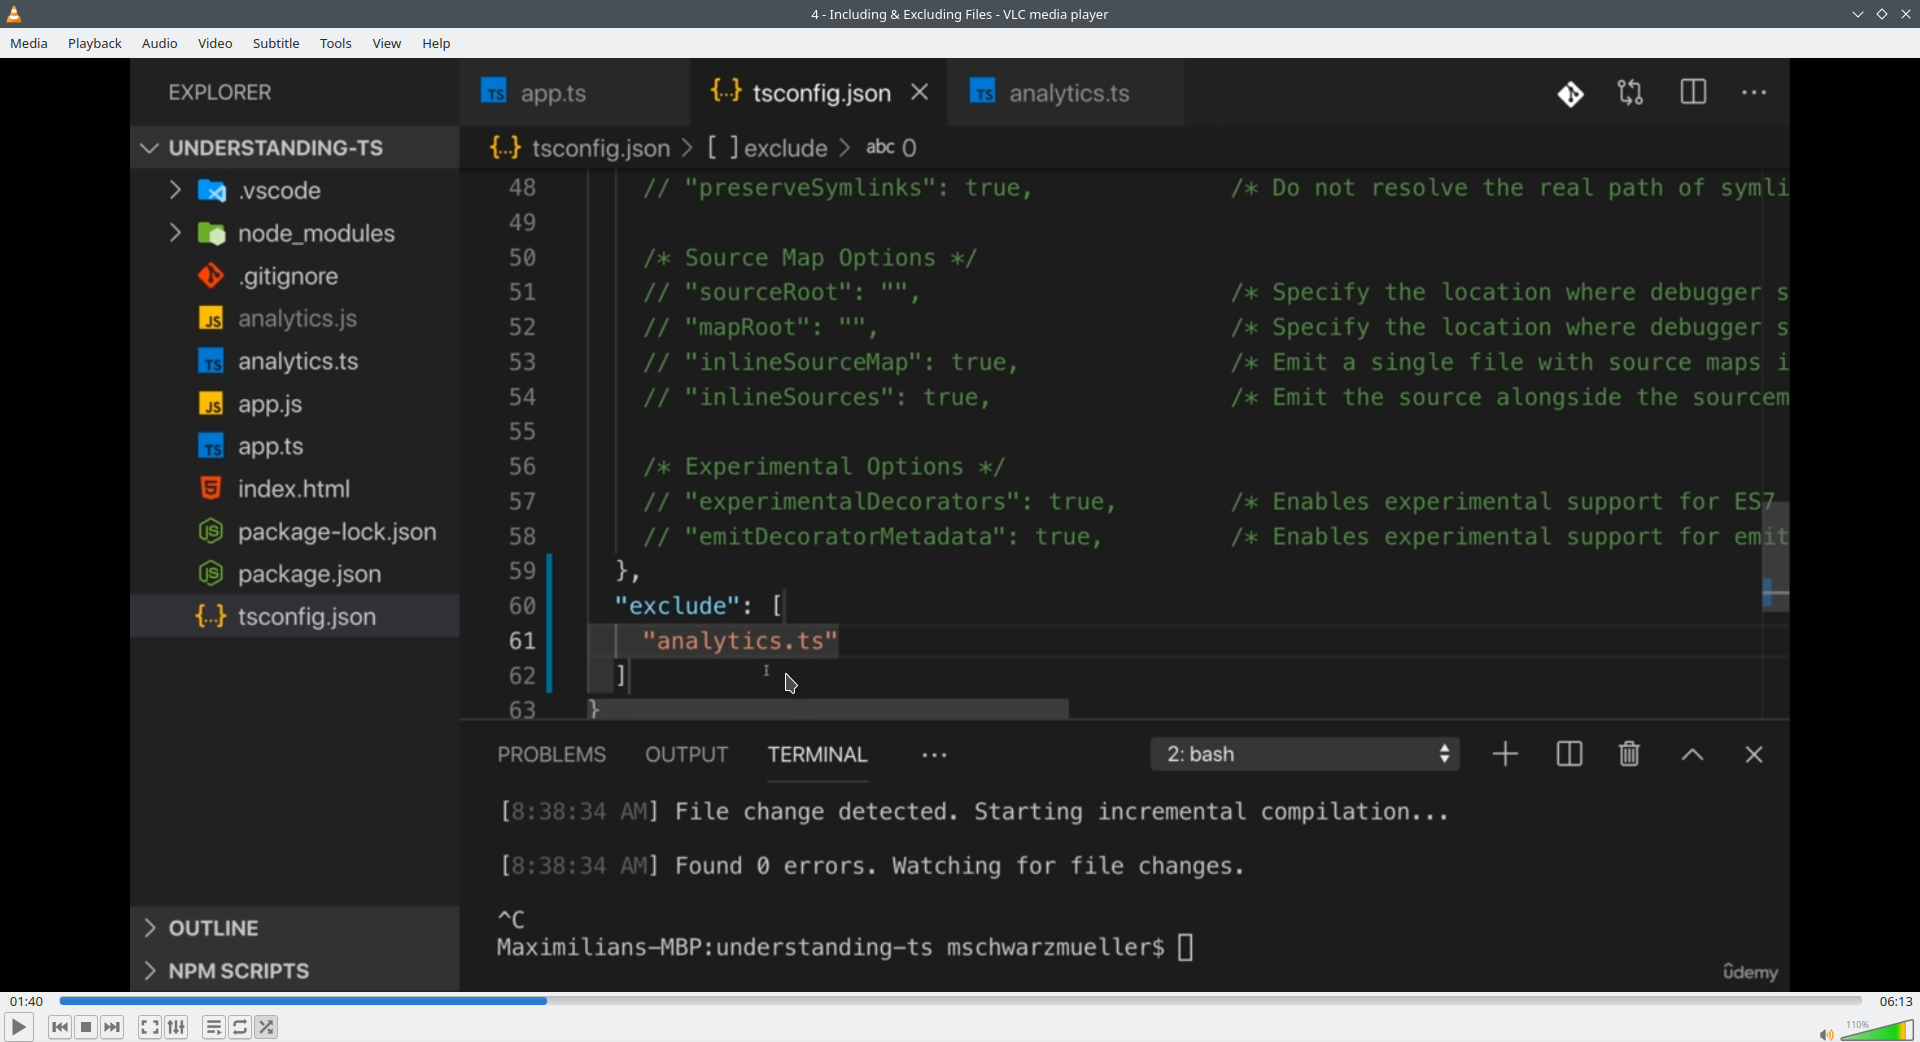The height and width of the screenshot is (1042, 1920).
Task: Open the Subtitle menu
Action: point(276,44)
